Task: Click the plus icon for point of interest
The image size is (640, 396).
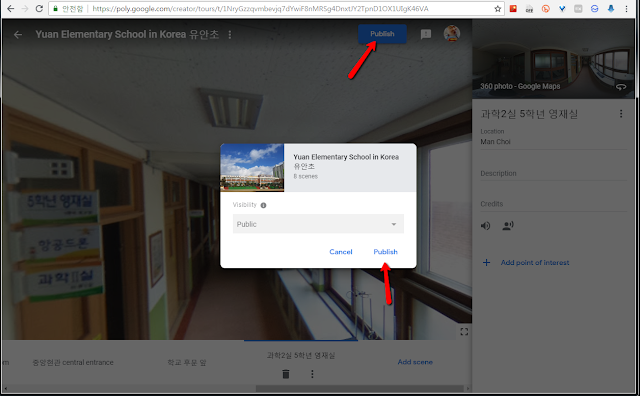Action: click(x=487, y=263)
